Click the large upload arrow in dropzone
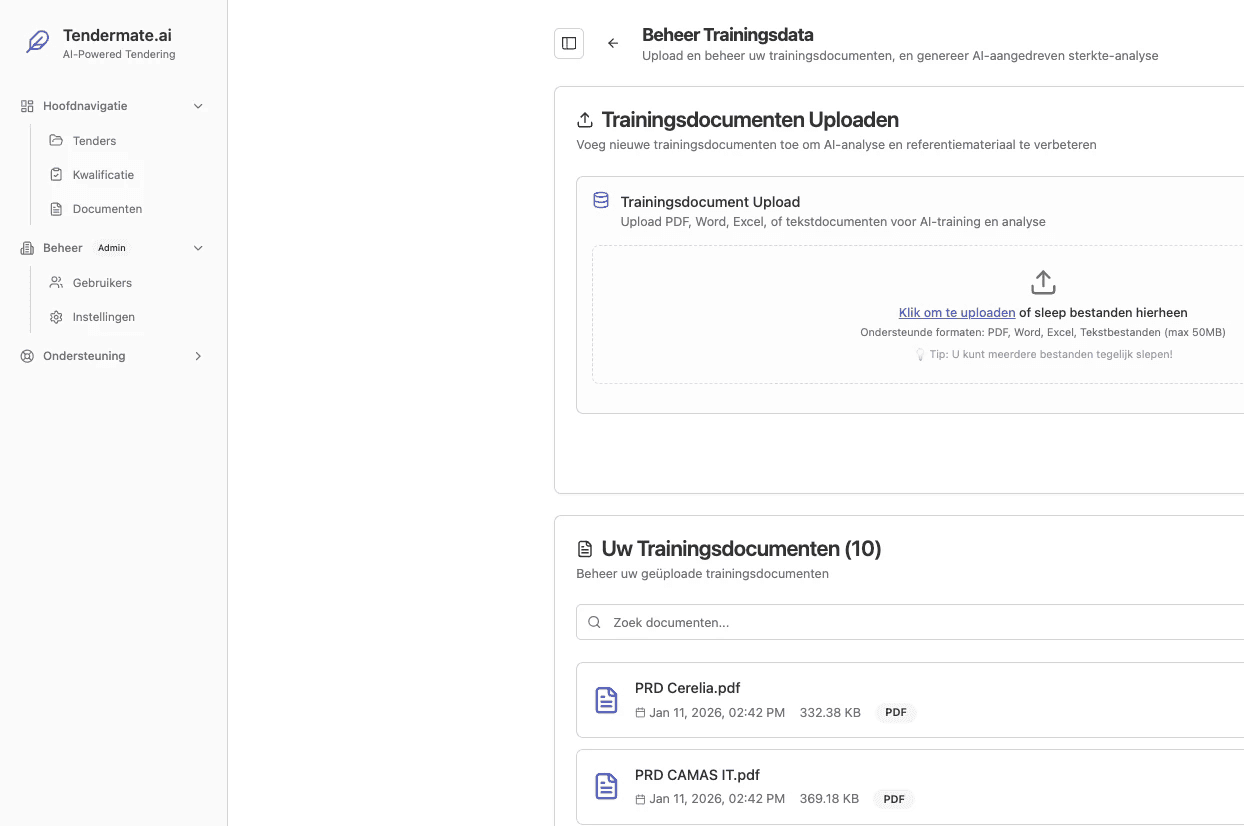 pyautogui.click(x=1043, y=282)
